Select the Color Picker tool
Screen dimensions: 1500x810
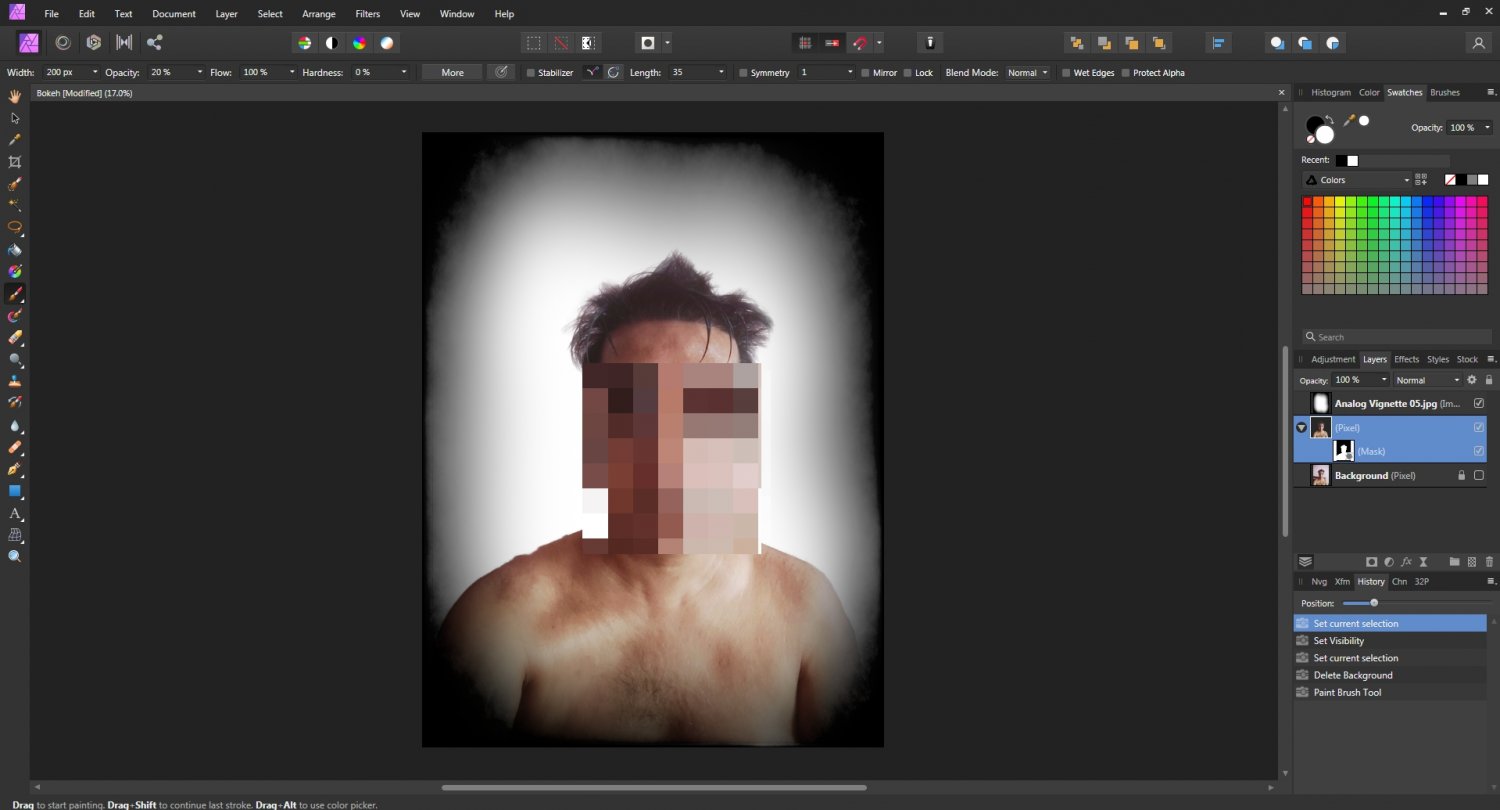(14, 139)
